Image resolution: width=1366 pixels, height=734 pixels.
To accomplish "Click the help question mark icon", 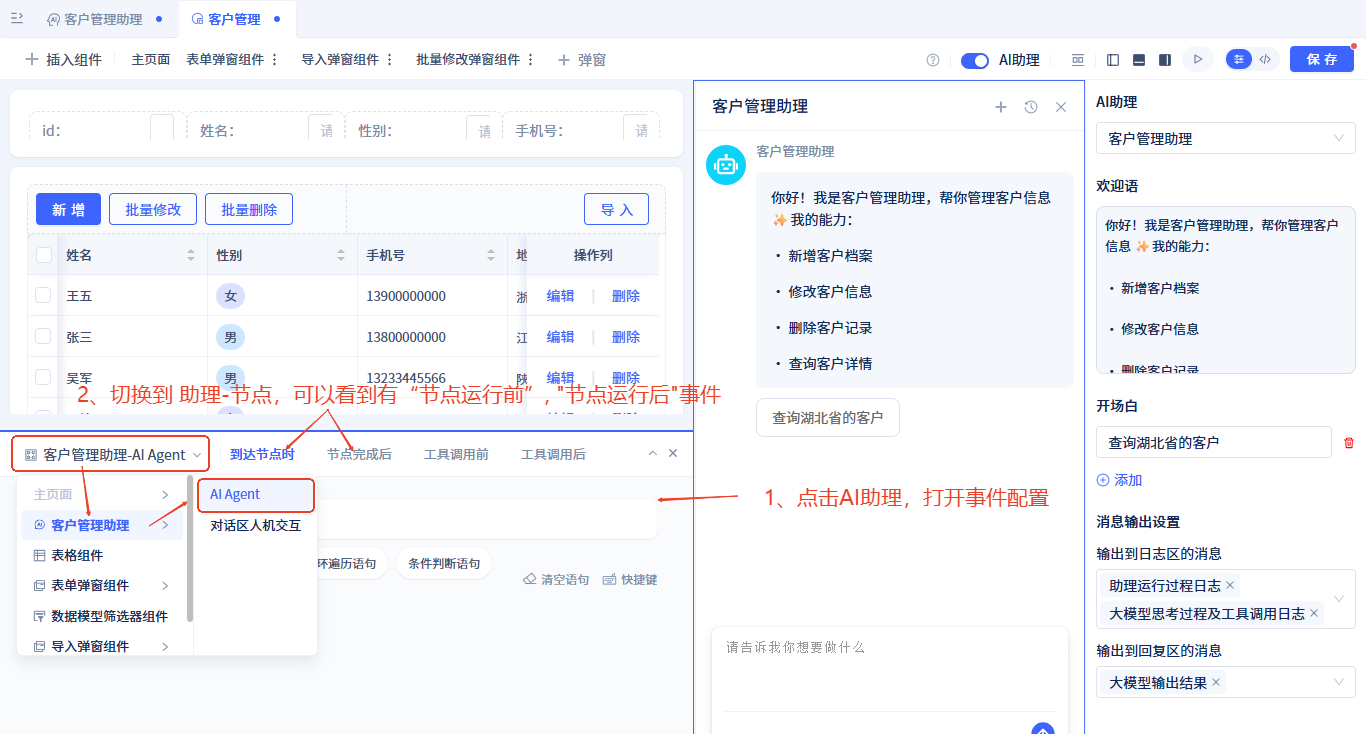I will click(x=933, y=60).
